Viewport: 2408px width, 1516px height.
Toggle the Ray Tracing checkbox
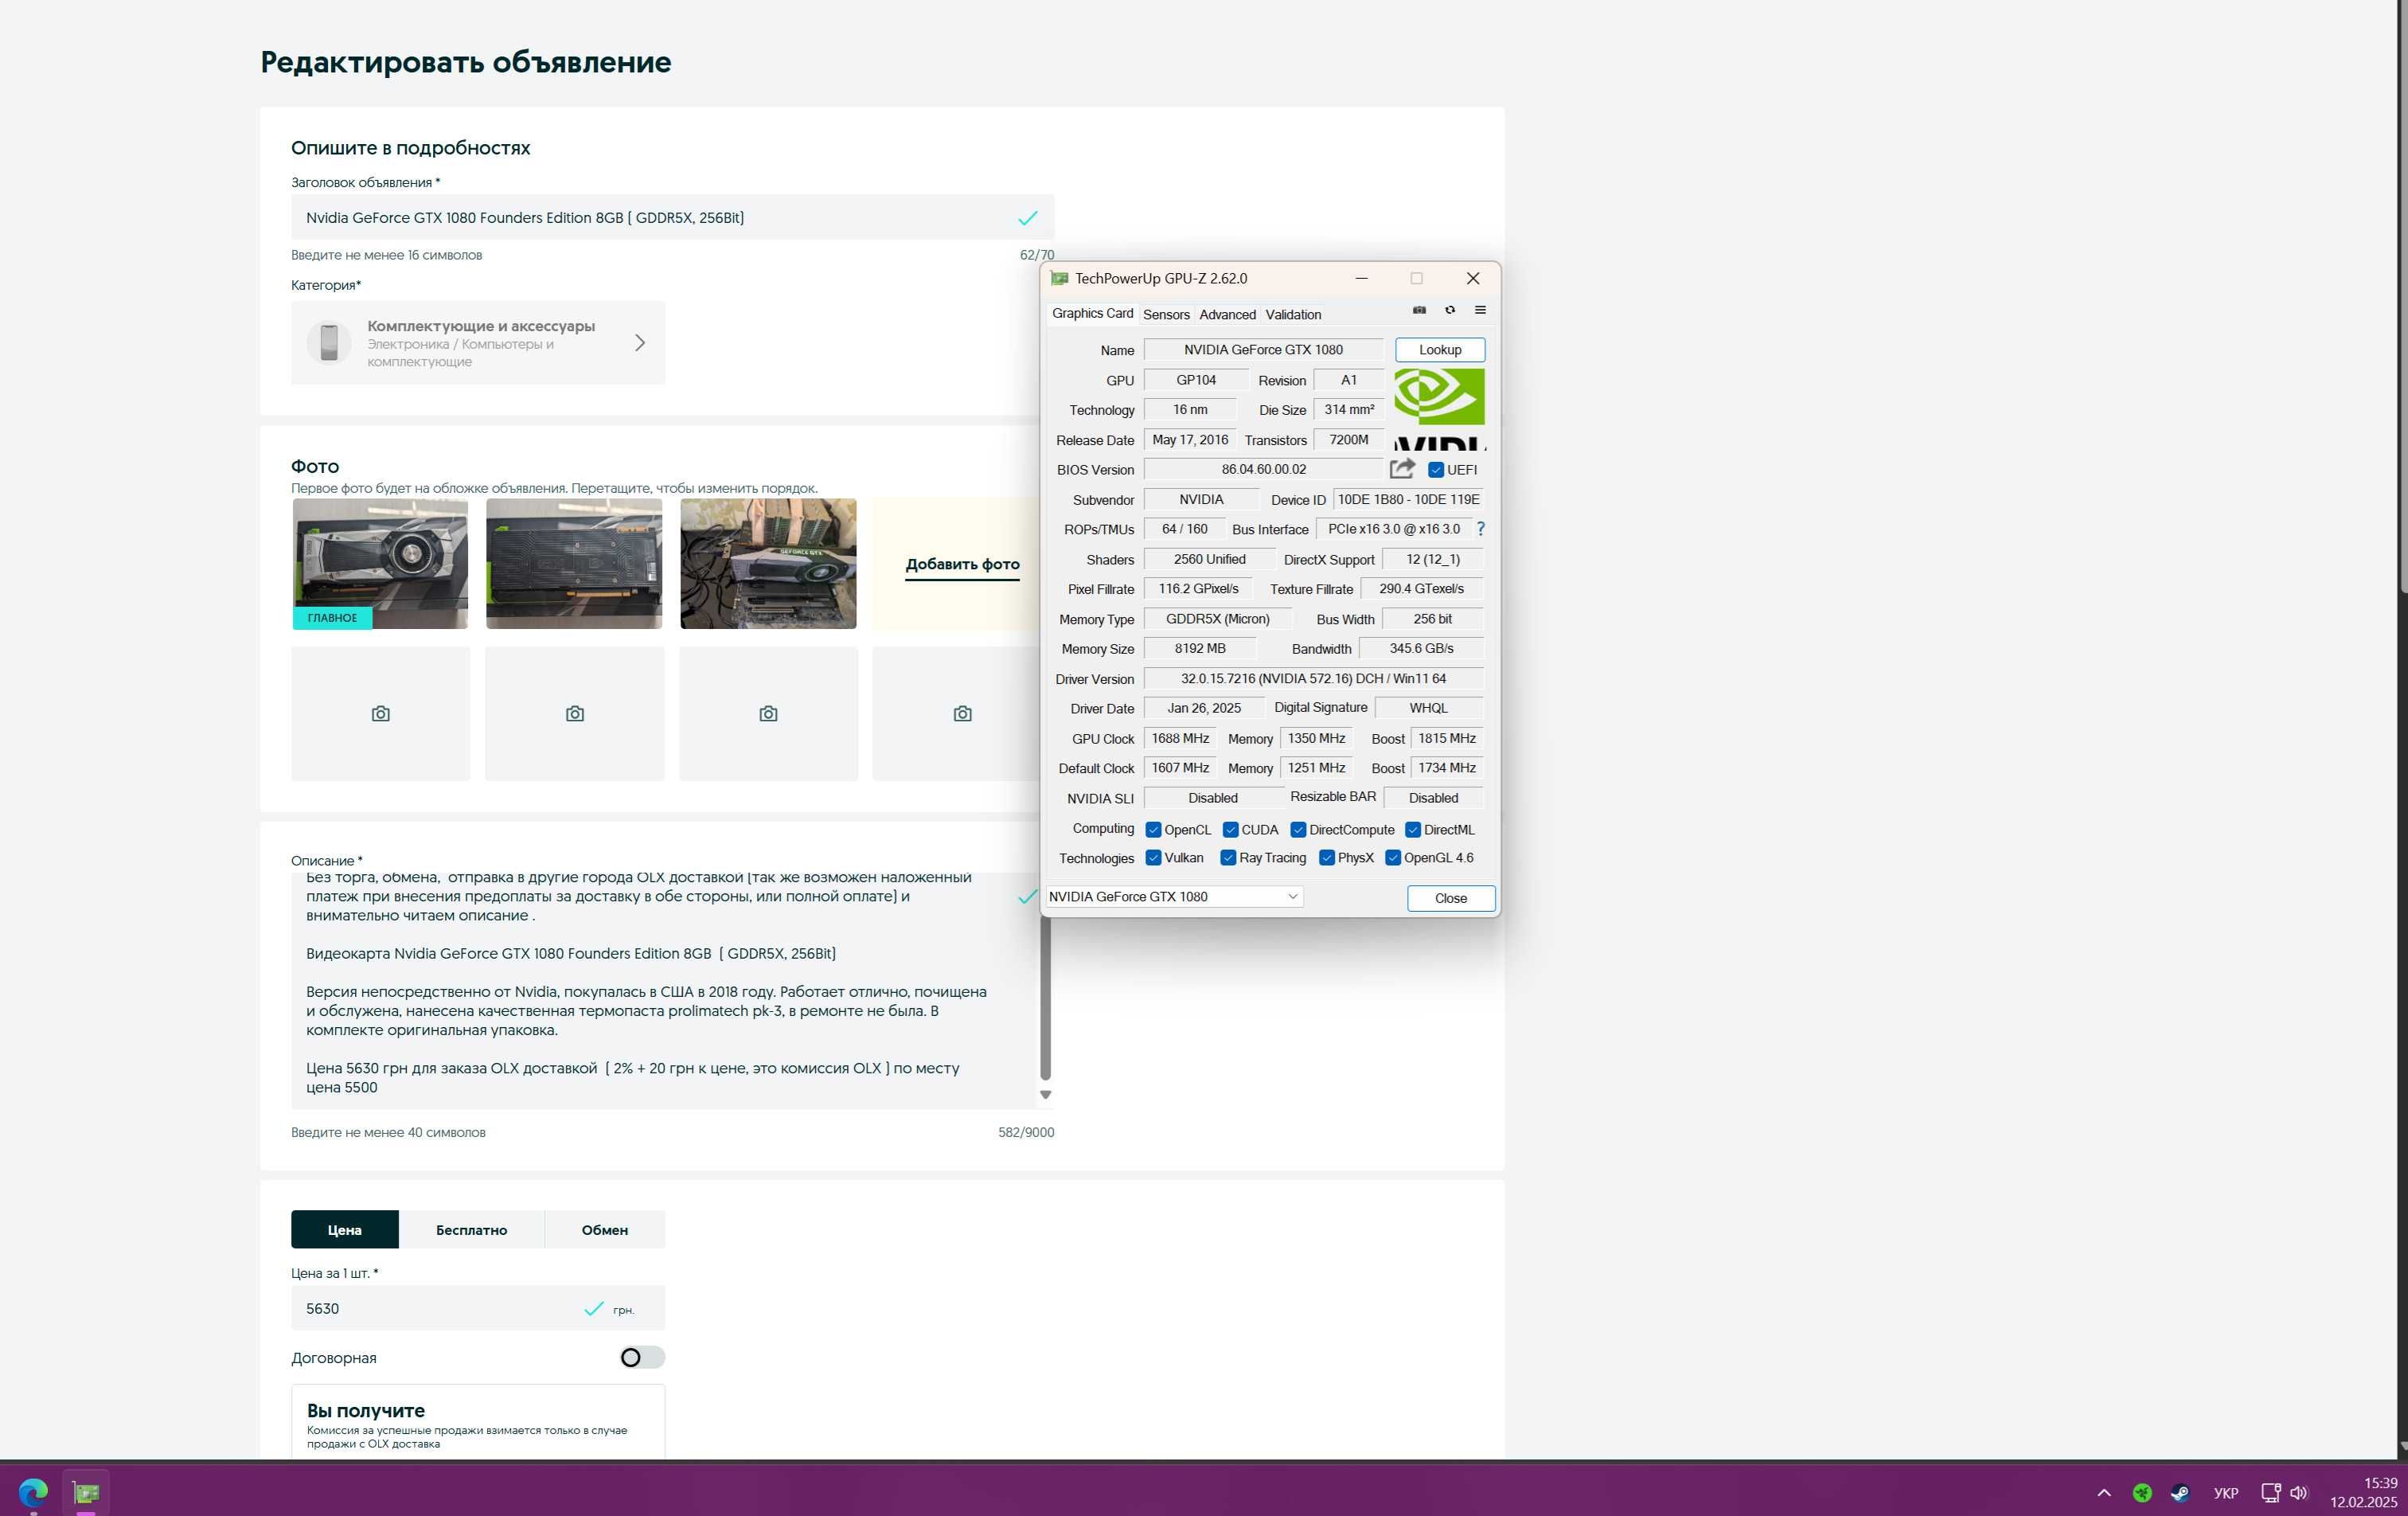click(x=1228, y=858)
